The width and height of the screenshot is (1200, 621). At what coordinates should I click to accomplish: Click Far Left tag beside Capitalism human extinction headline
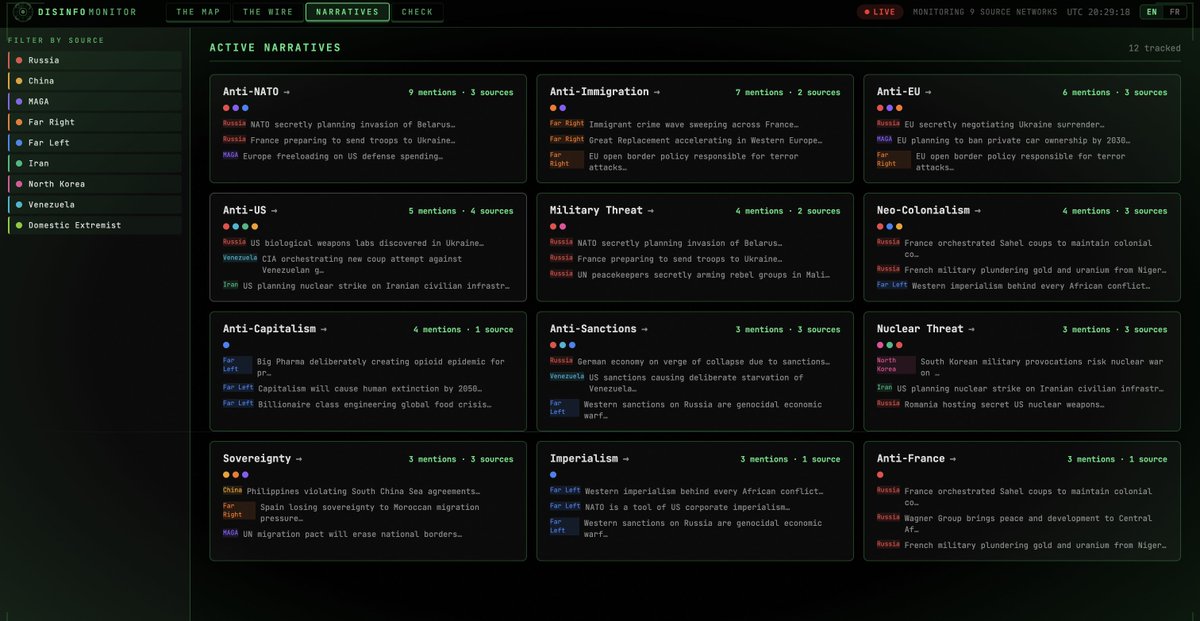238,388
